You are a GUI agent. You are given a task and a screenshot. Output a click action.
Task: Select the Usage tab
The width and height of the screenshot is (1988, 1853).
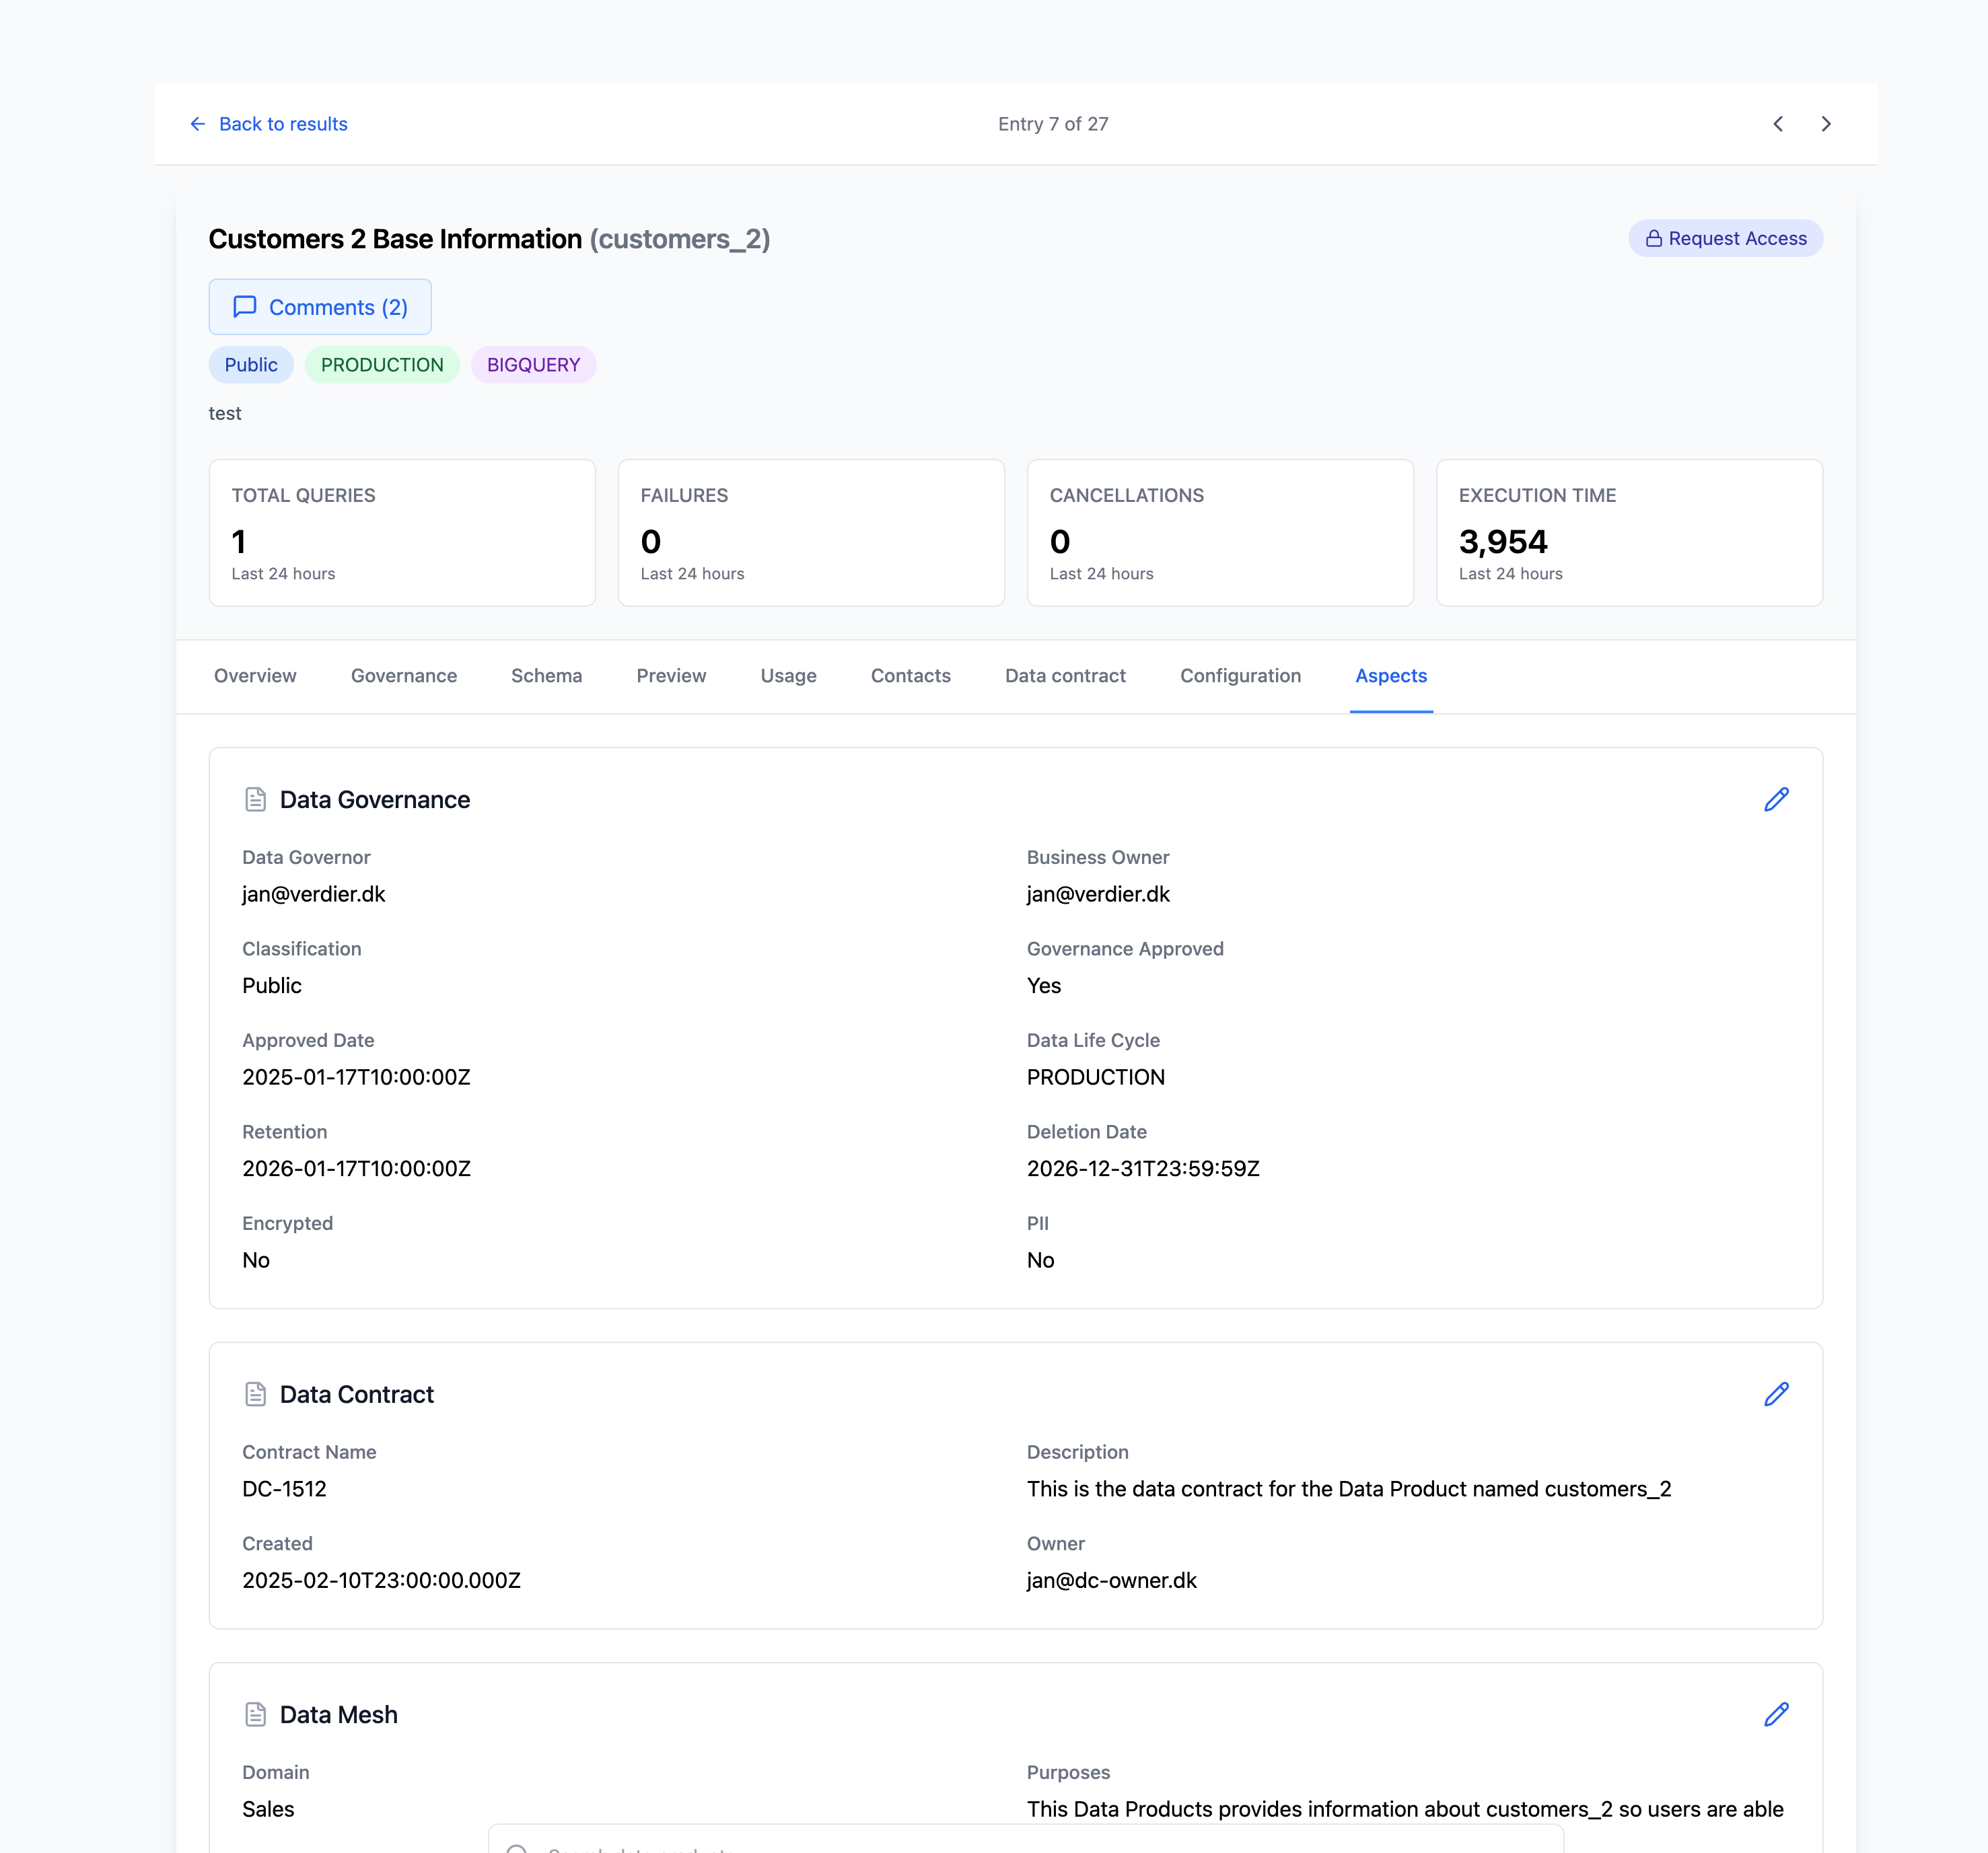788,676
